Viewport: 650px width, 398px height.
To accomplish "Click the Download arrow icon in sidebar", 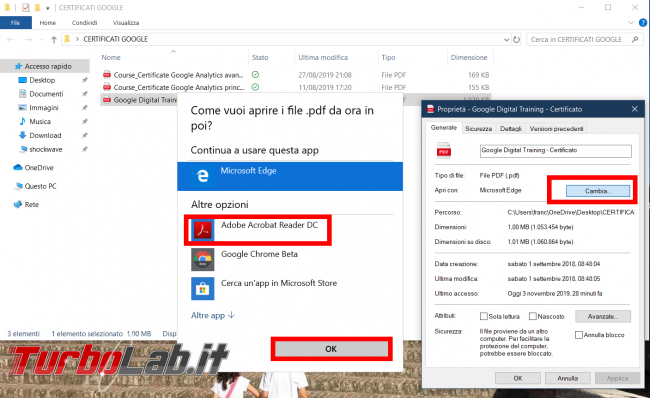I will coord(22,135).
